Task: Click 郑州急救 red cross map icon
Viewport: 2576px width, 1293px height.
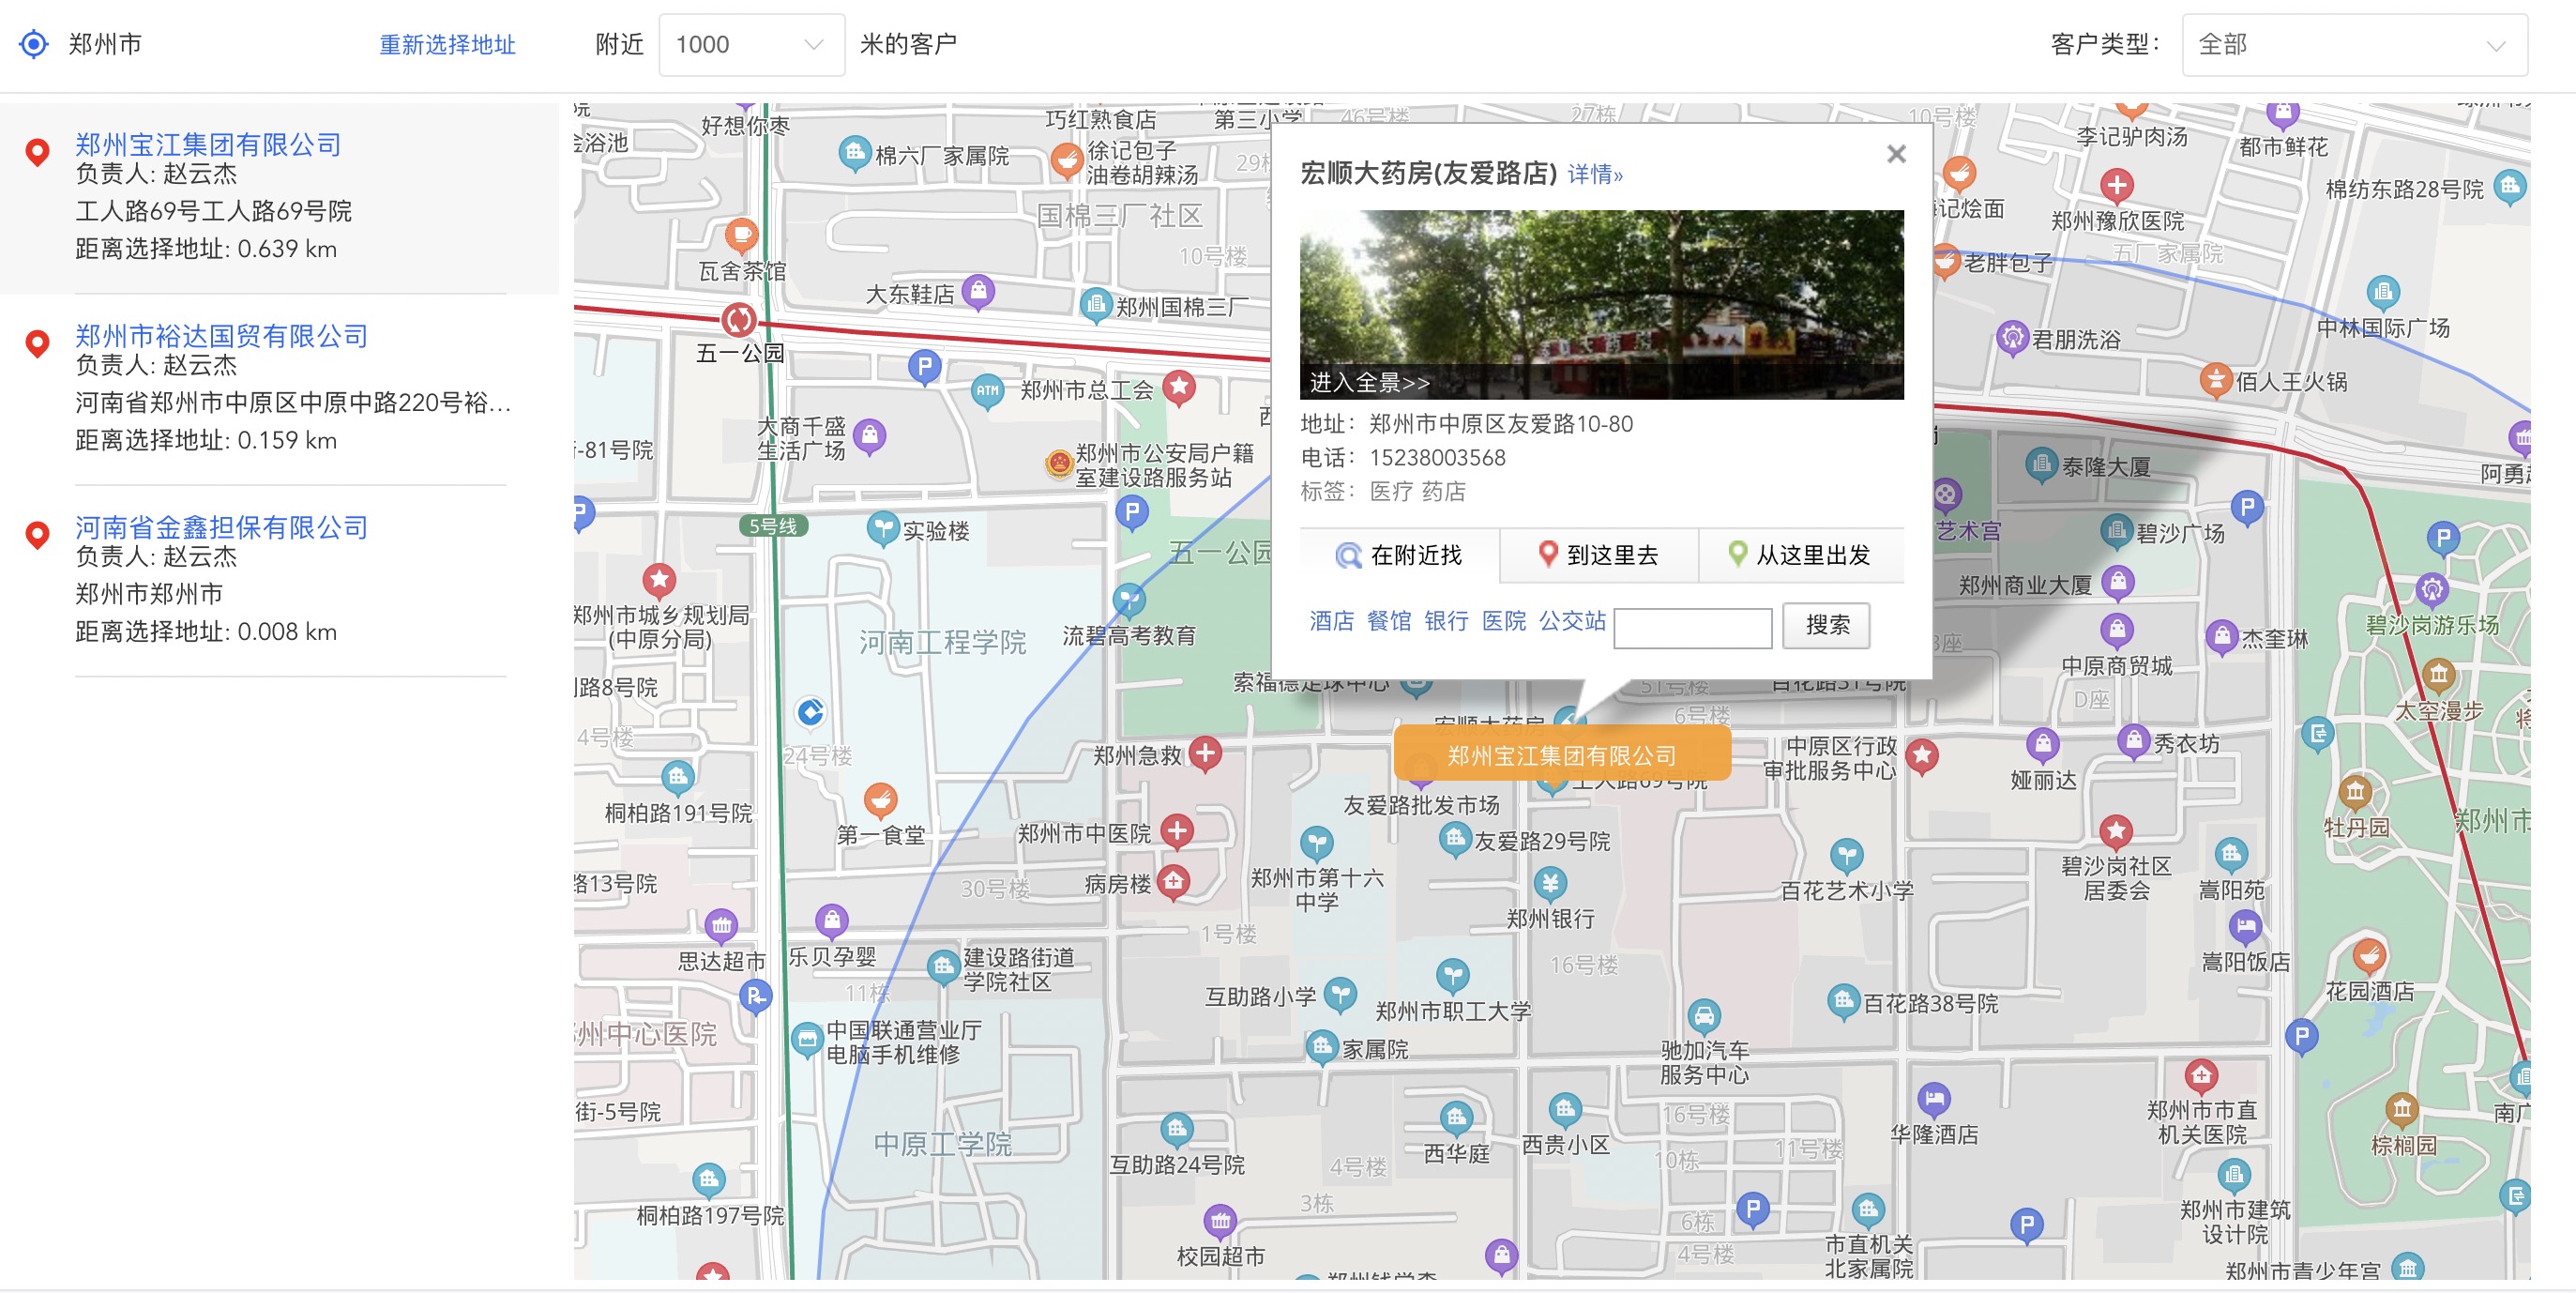Action: click(1205, 753)
